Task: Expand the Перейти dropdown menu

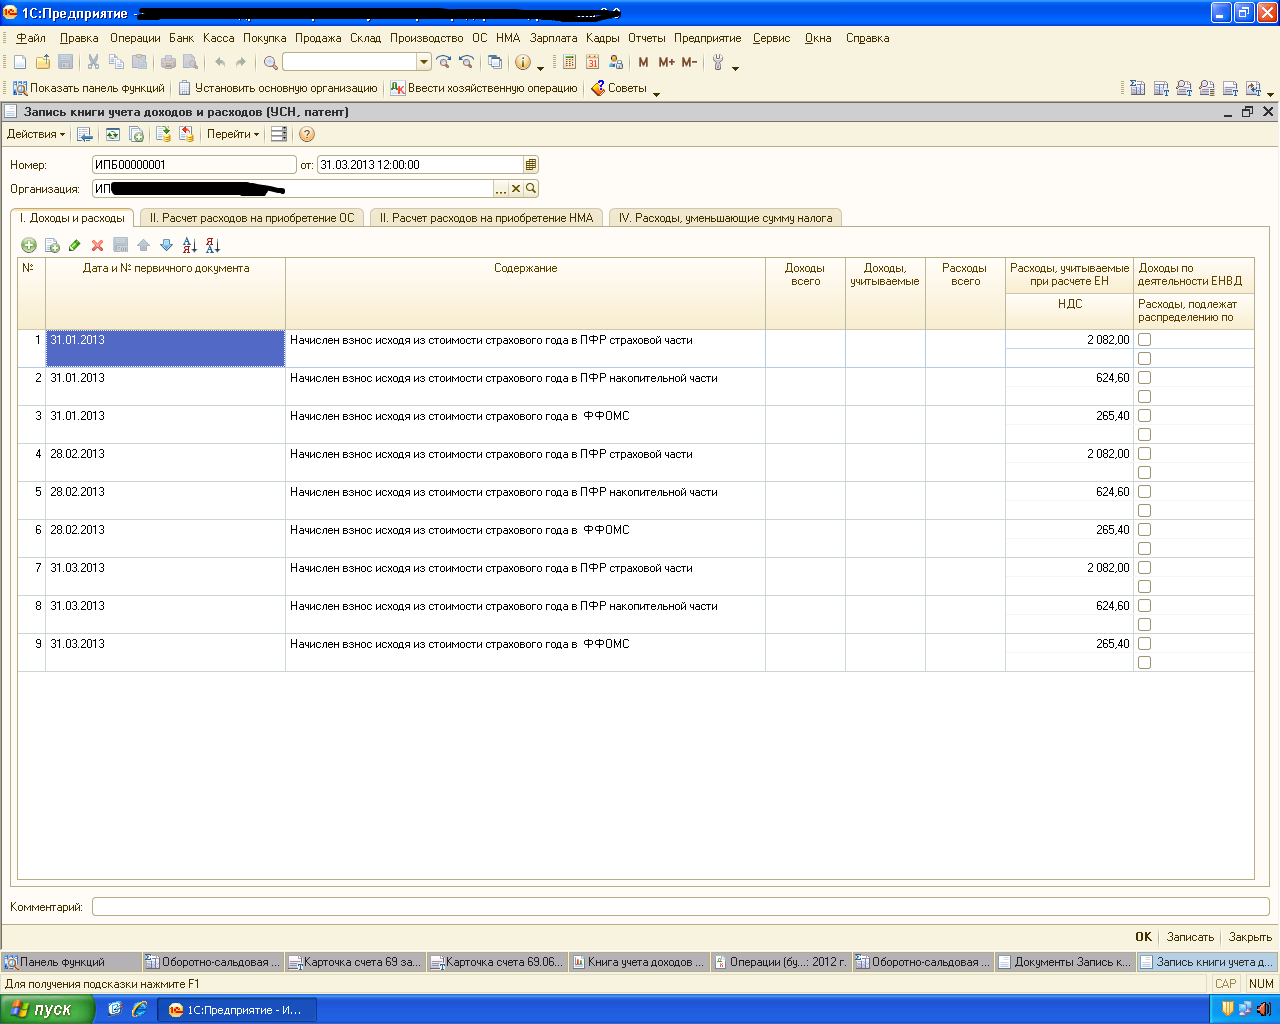Action: [233, 134]
